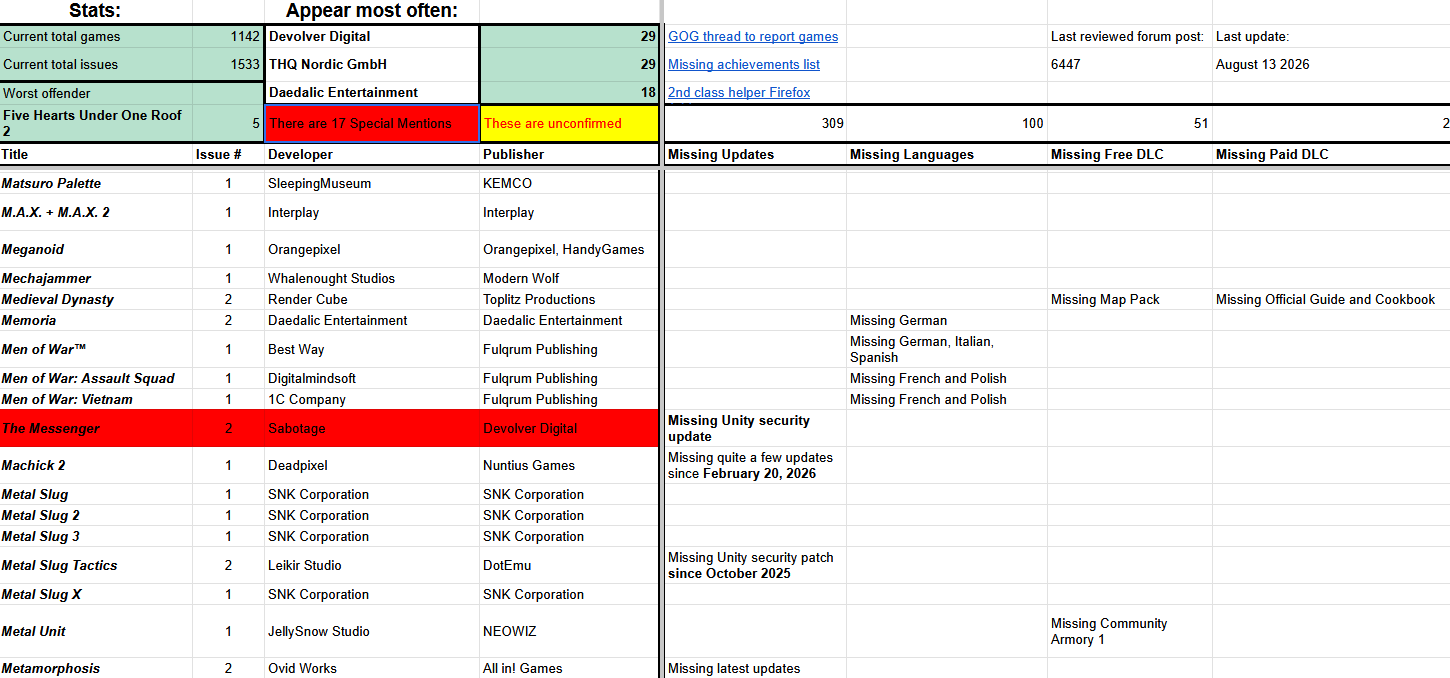
Task: Select 'Five Hearts Under One Roof 2' cell
Action: [x=96, y=123]
